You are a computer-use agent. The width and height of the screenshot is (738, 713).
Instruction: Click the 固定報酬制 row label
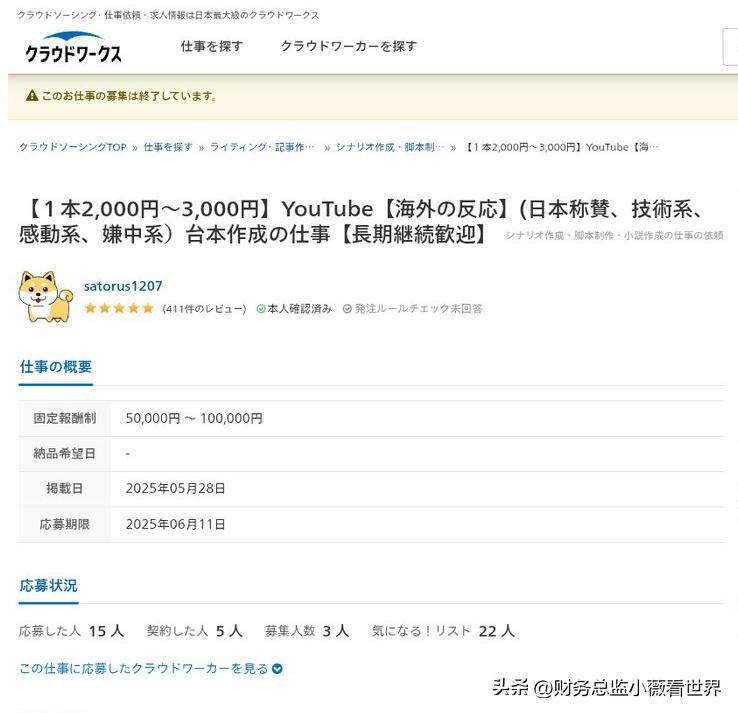64,418
